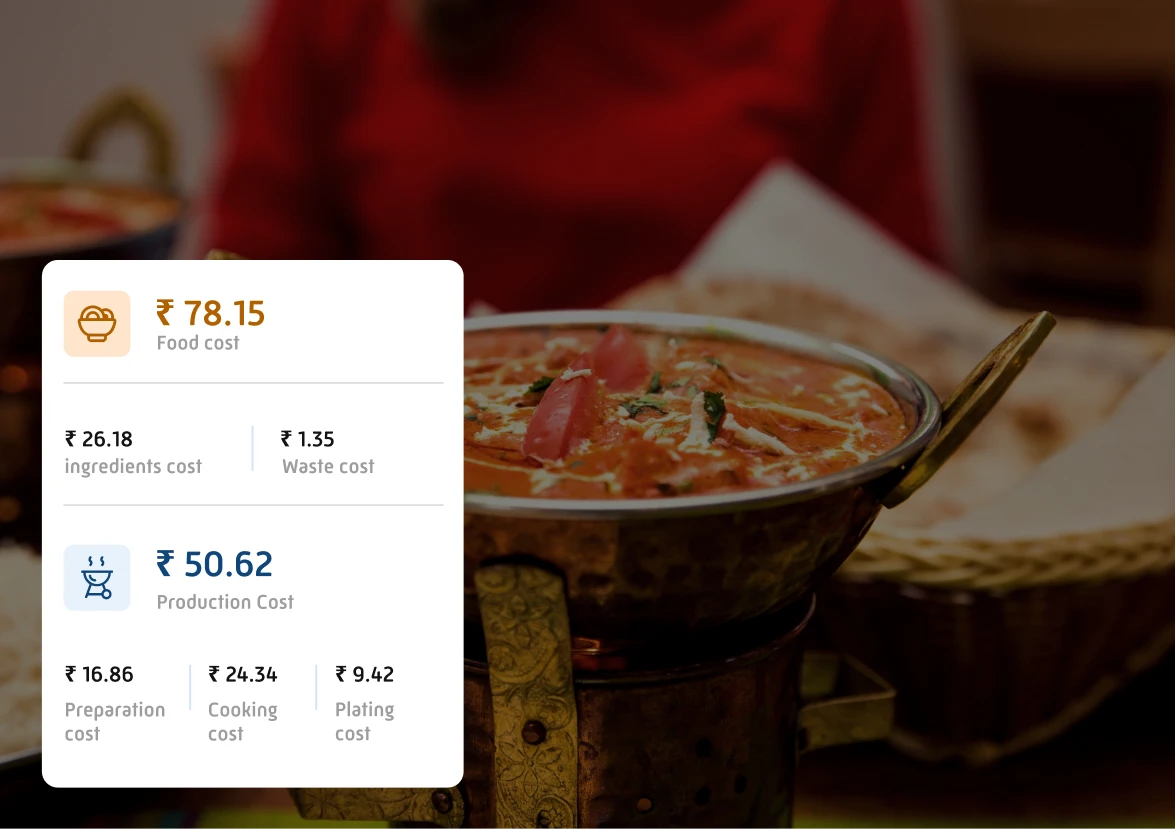
Task: Click the Waste cost label
Action: tap(328, 467)
